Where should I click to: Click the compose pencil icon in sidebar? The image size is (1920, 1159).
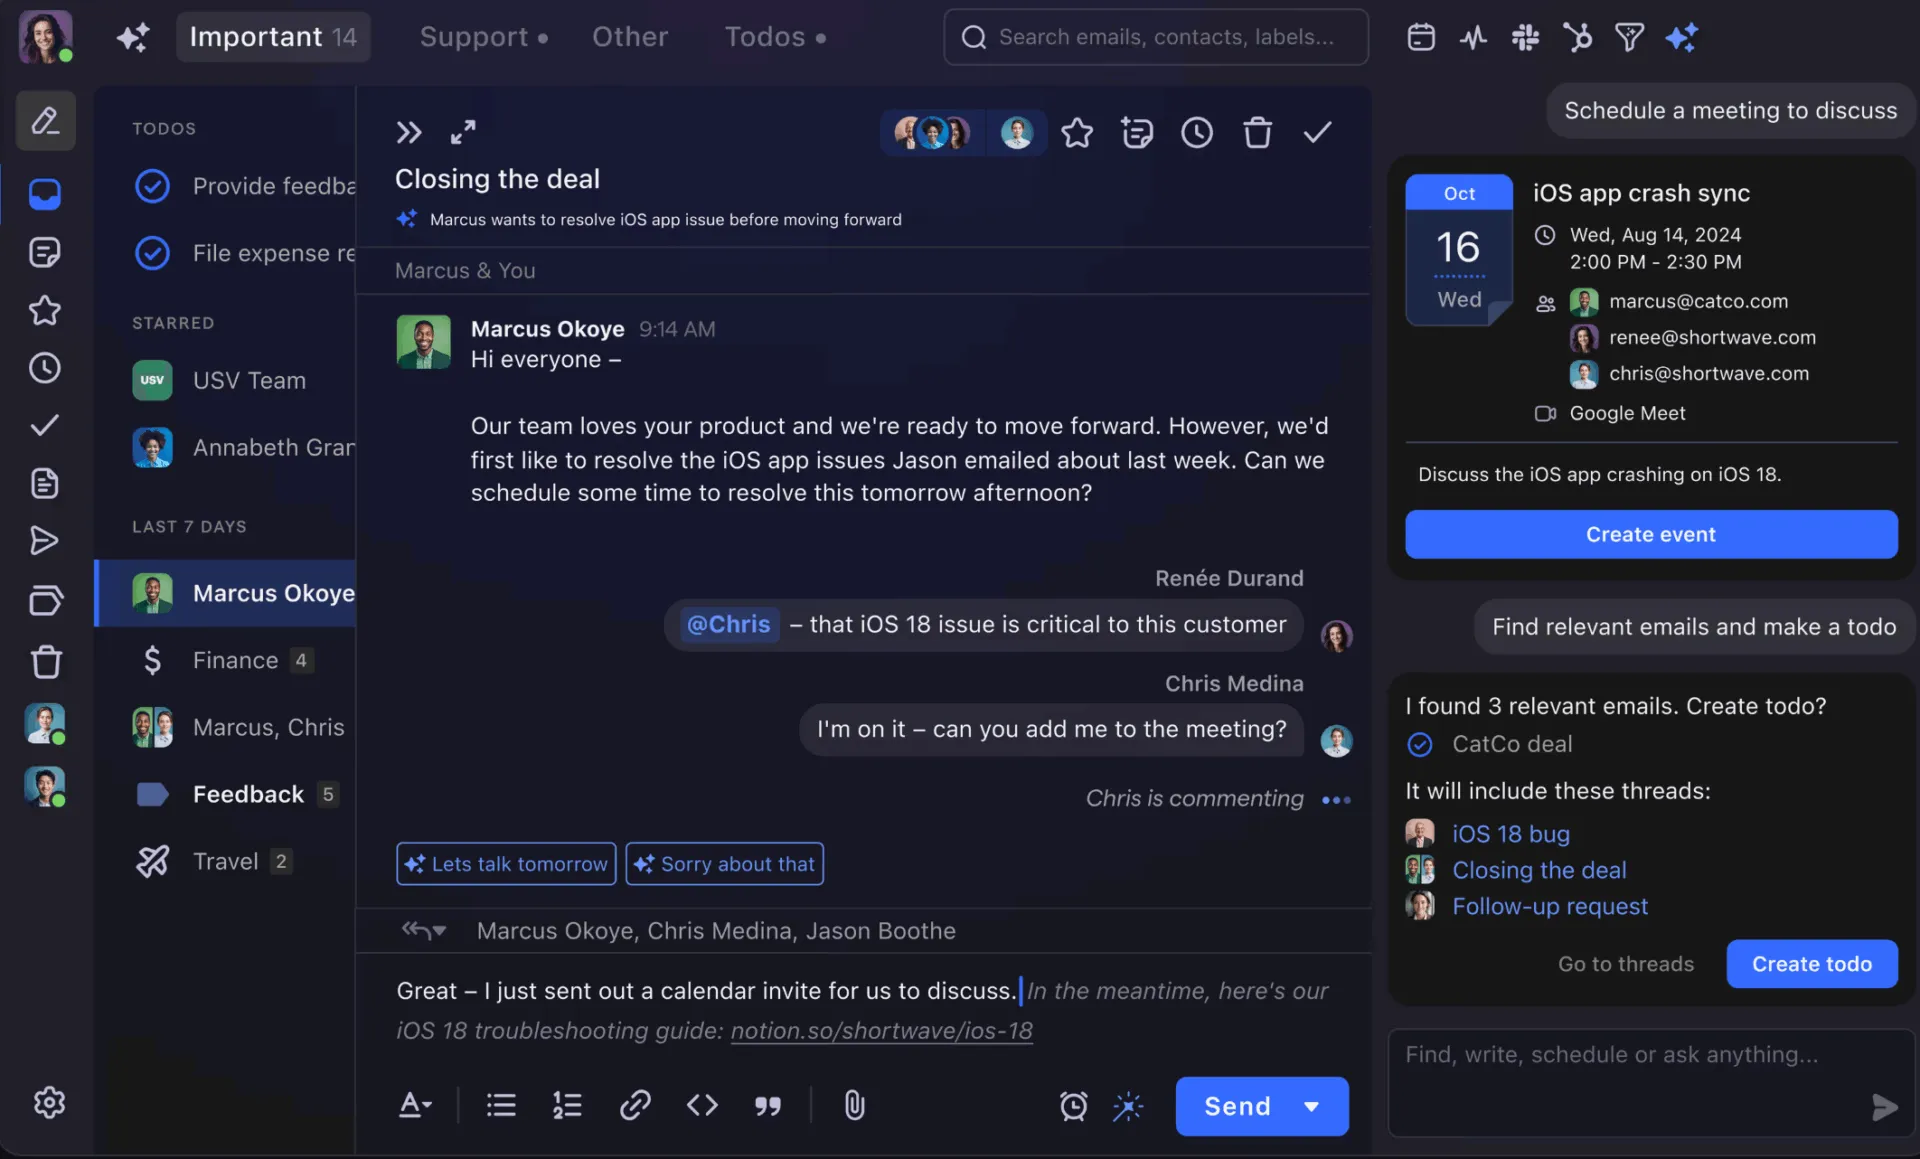(x=45, y=121)
